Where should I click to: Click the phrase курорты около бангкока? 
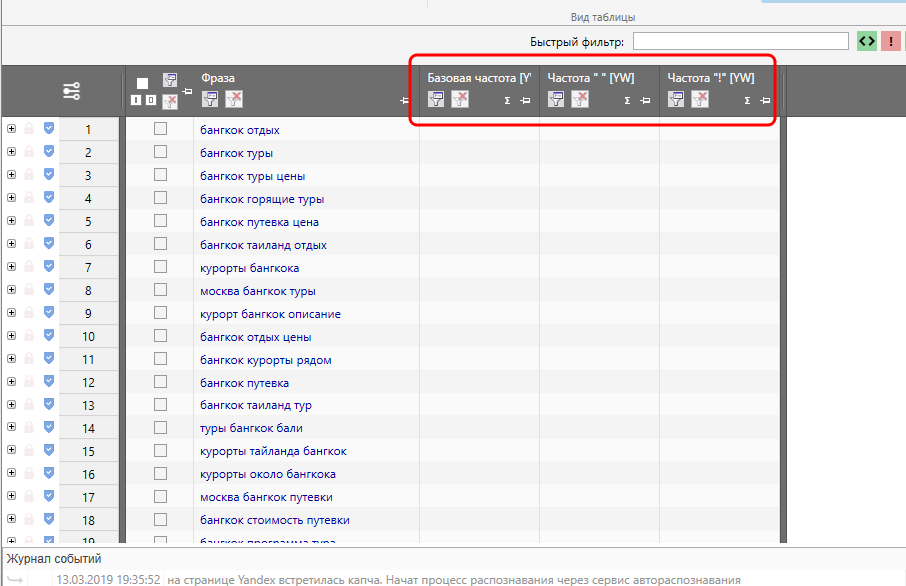pyautogui.click(x=267, y=474)
